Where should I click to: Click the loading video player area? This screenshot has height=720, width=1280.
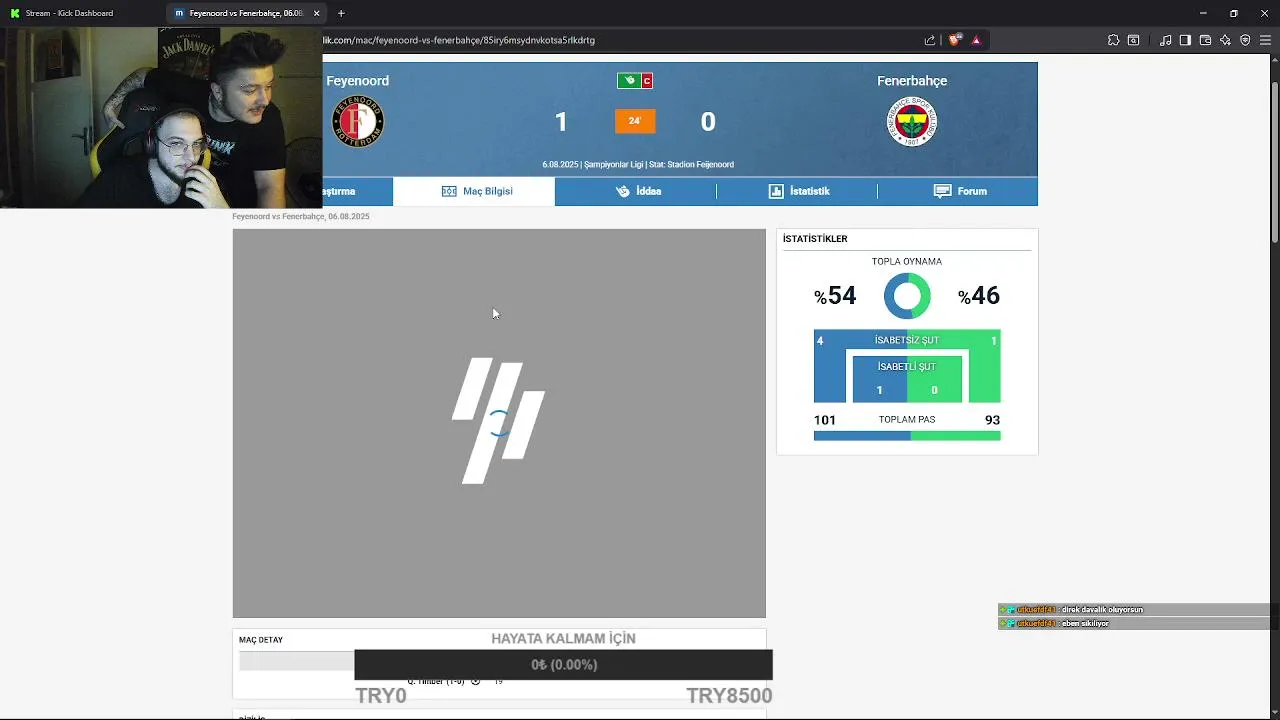click(499, 423)
